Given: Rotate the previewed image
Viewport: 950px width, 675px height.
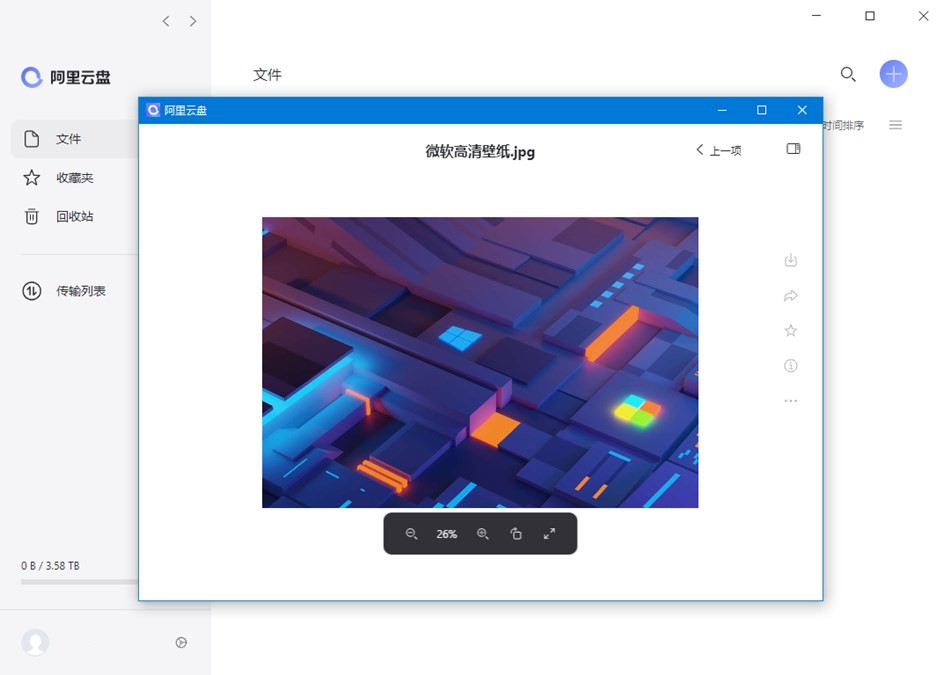Looking at the screenshot, I should pos(516,534).
